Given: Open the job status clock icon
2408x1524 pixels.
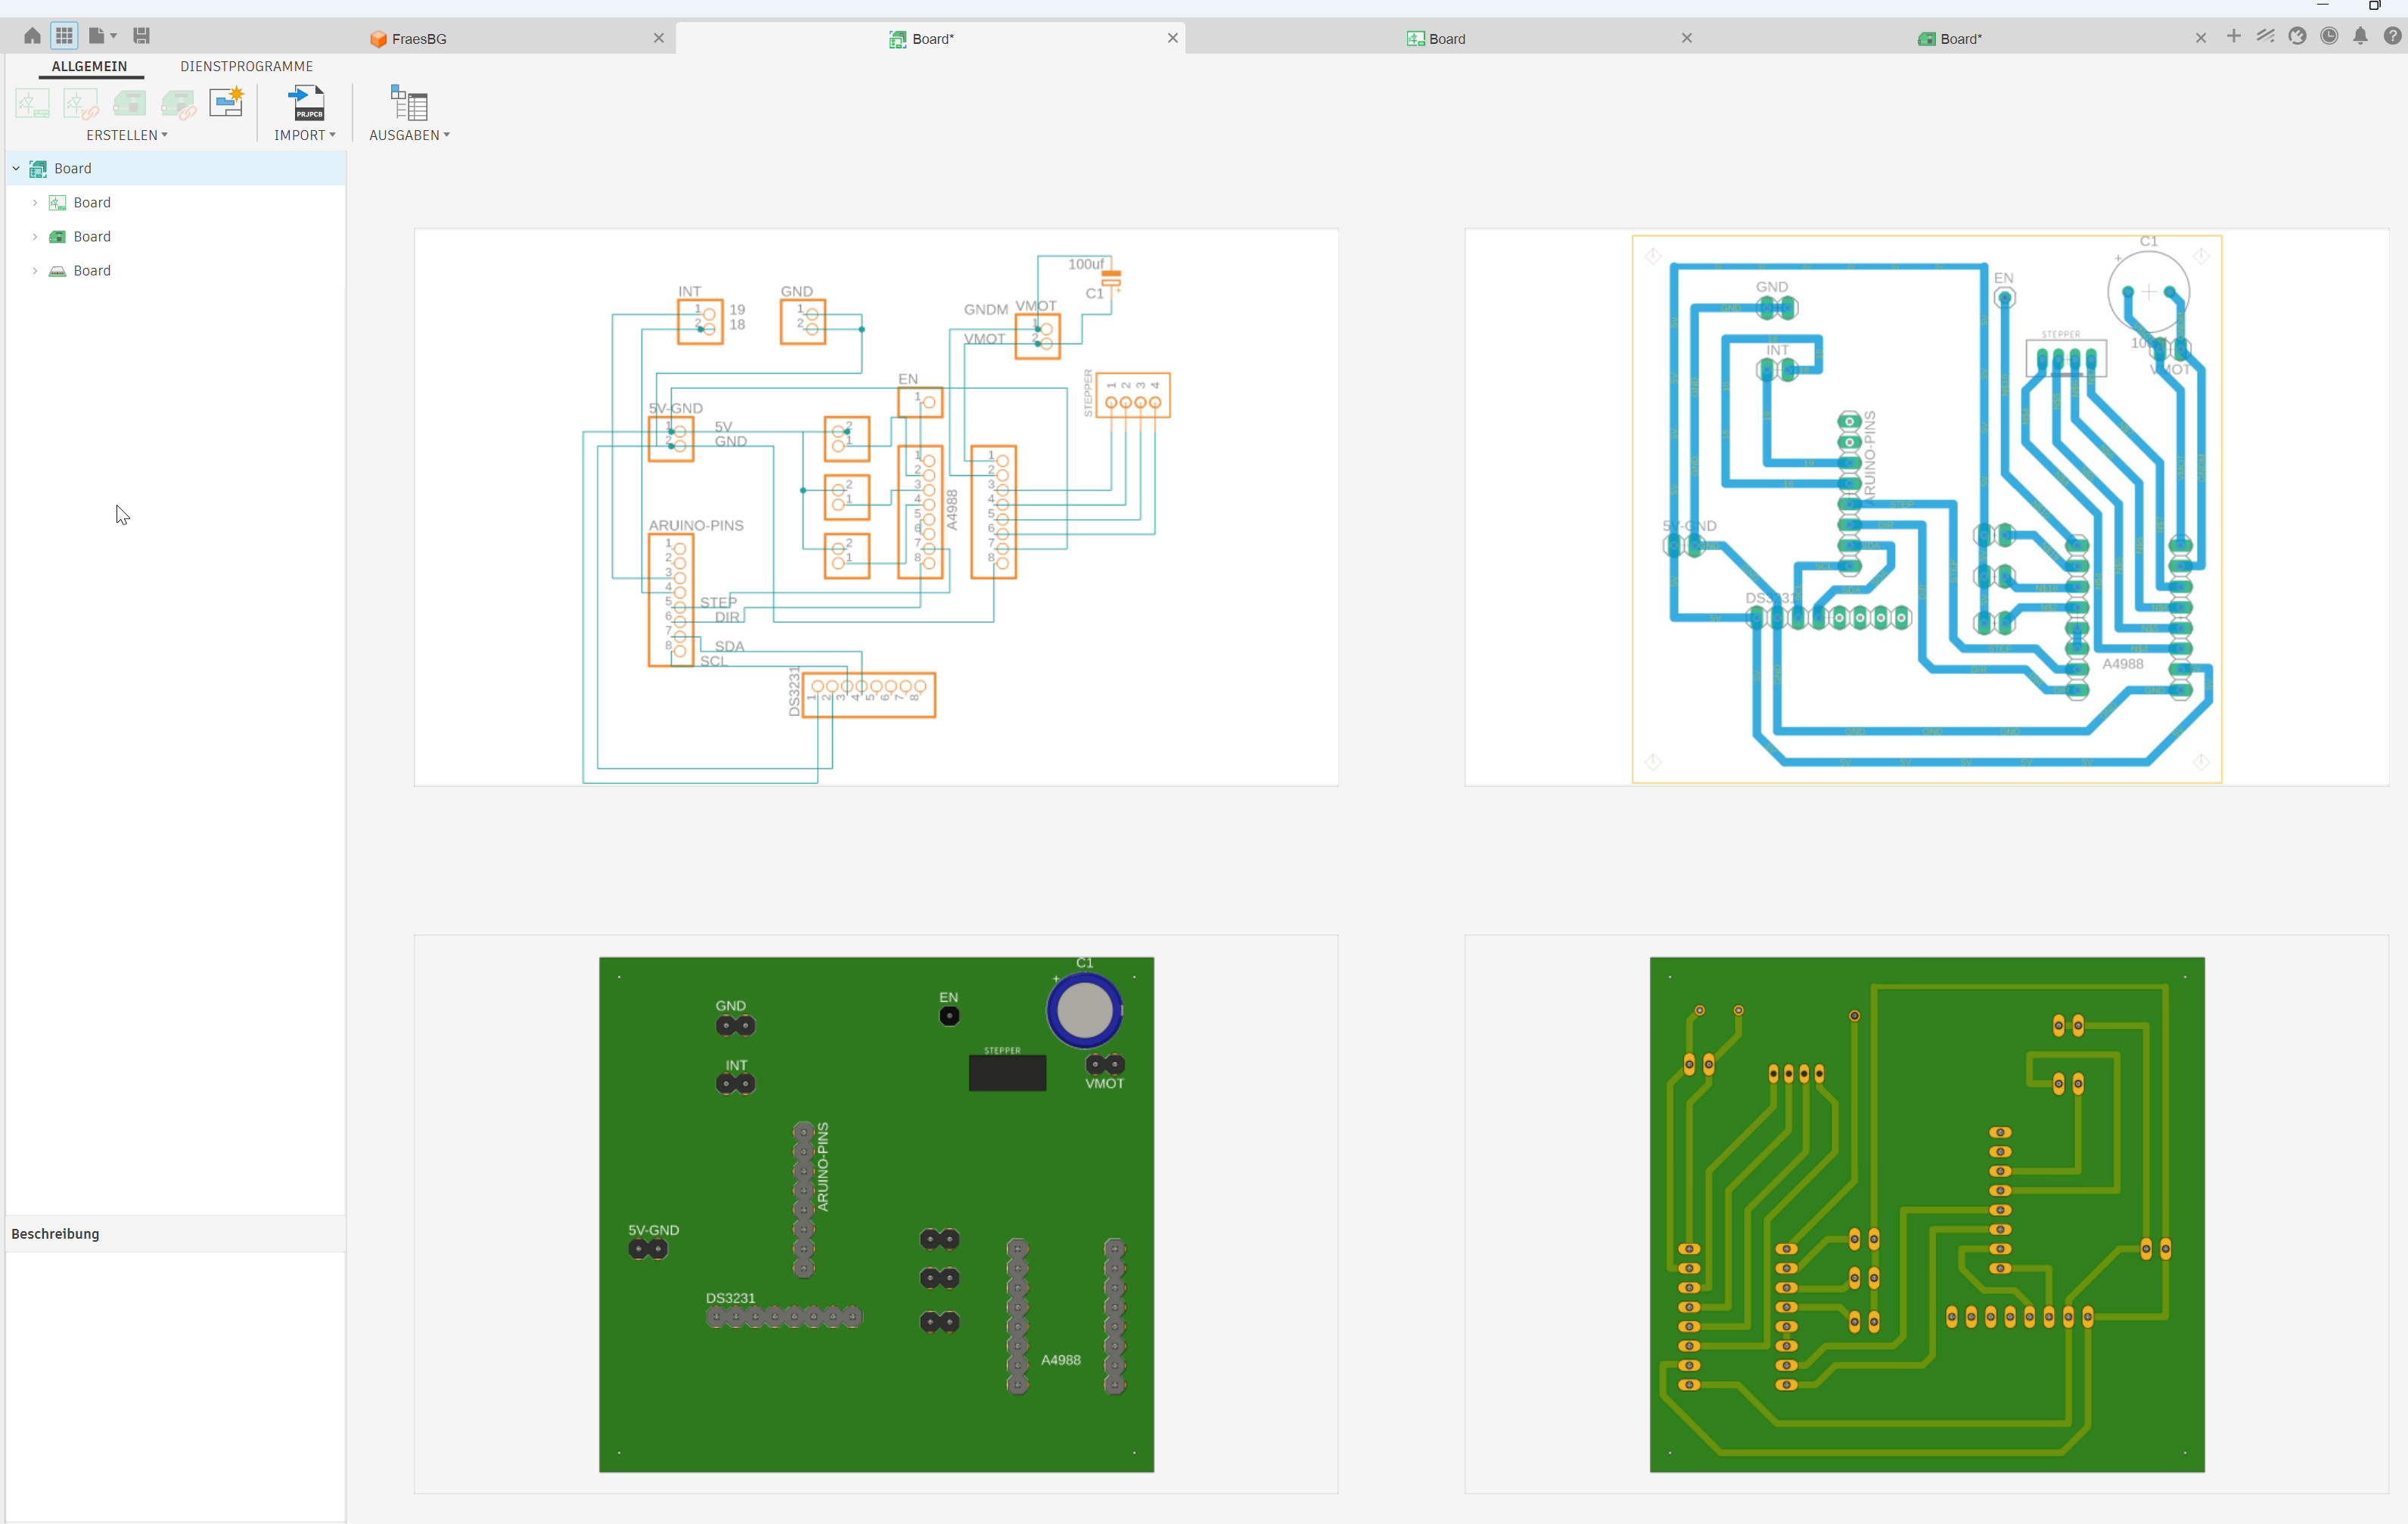Looking at the screenshot, I should click(2329, 36).
